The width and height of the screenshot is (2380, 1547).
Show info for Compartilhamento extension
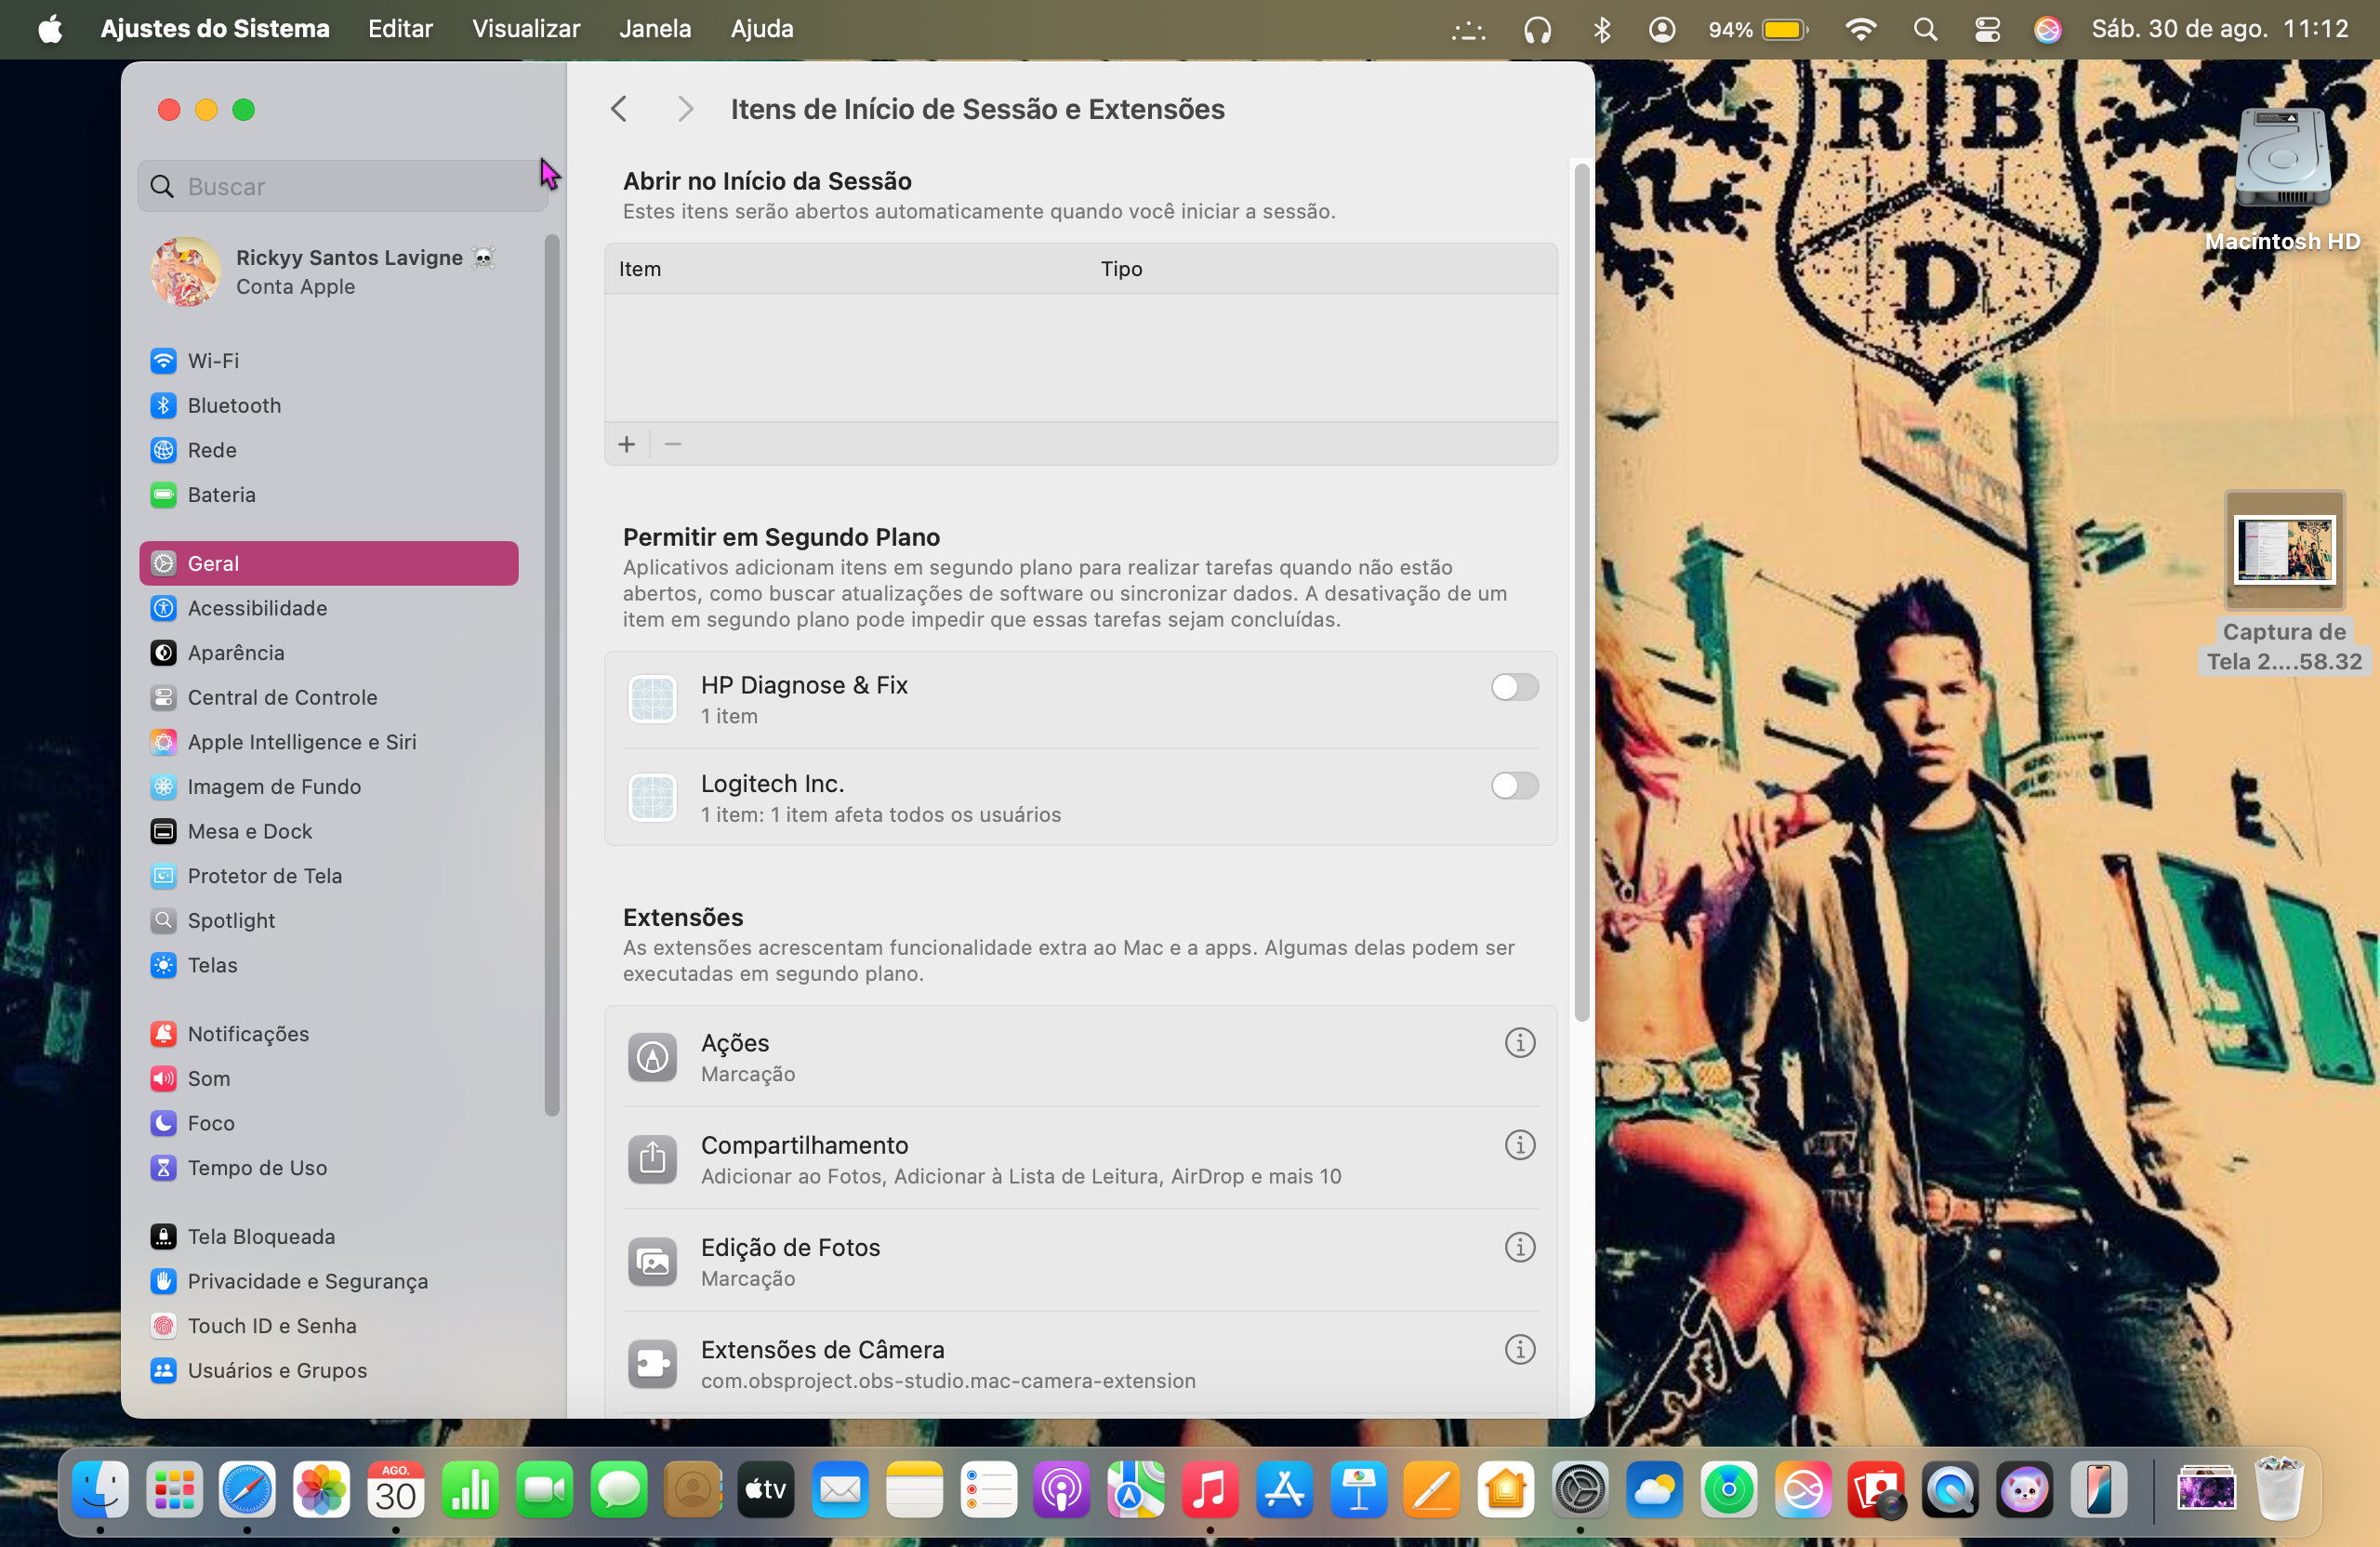1519,1145
